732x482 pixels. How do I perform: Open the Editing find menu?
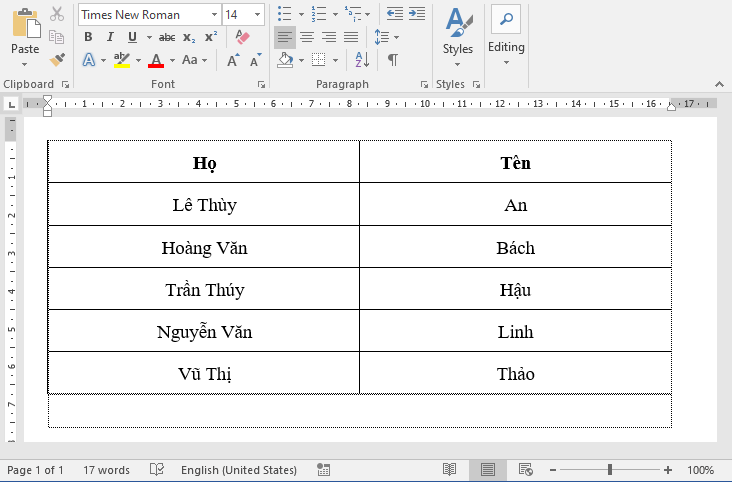point(506,36)
